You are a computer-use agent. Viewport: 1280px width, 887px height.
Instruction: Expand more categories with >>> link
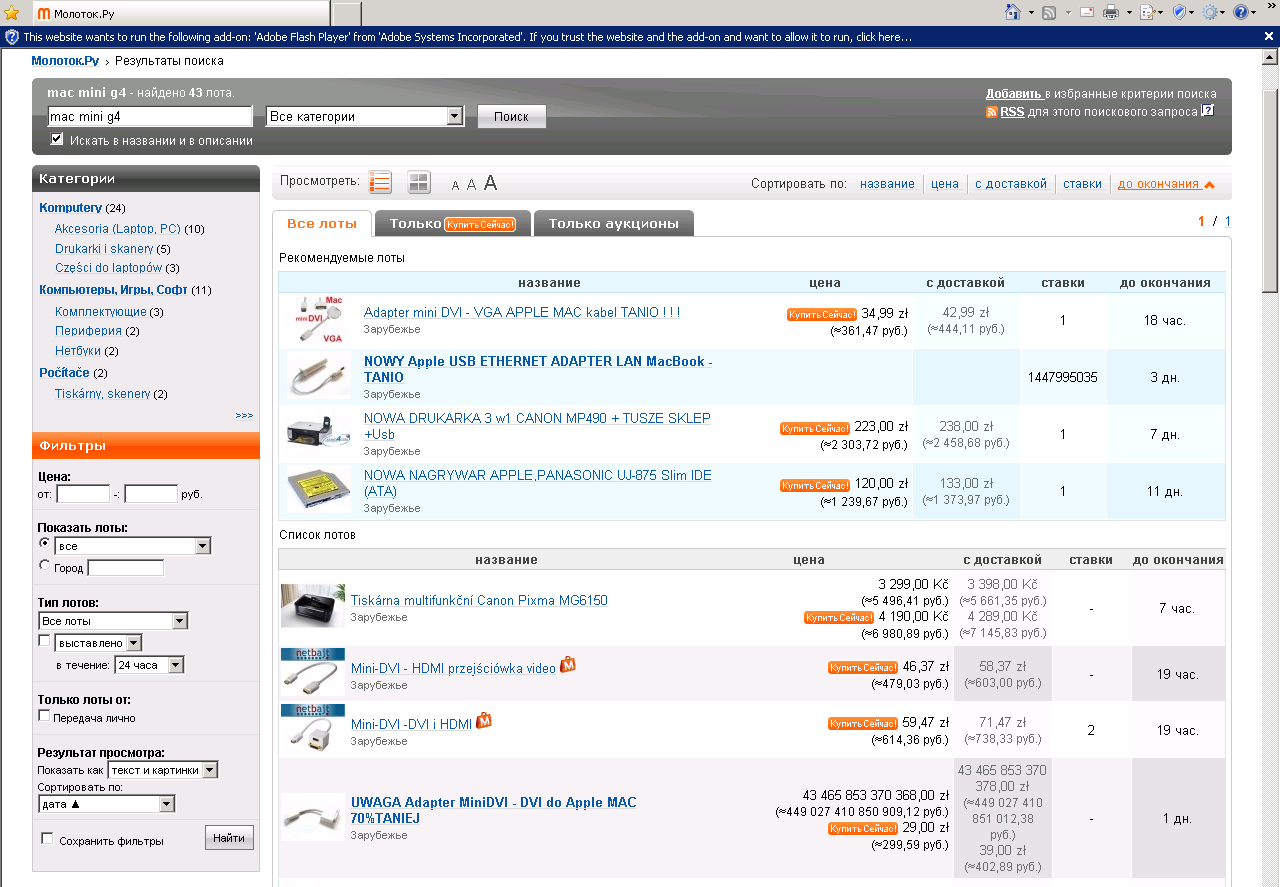[x=244, y=415]
